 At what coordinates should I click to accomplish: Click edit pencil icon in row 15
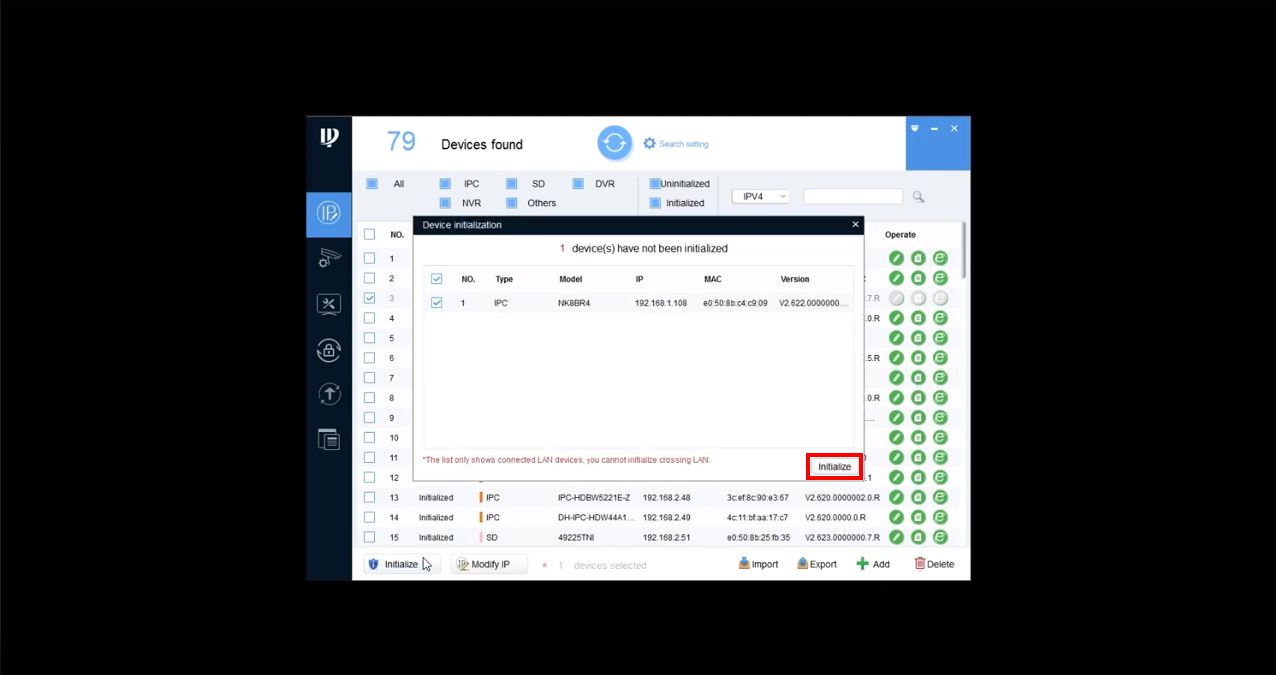[x=897, y=537]
